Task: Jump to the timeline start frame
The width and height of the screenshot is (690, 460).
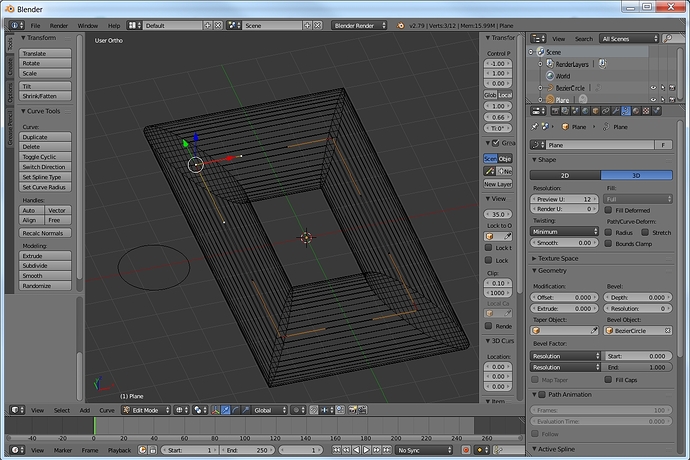Action: pos(337,450)
